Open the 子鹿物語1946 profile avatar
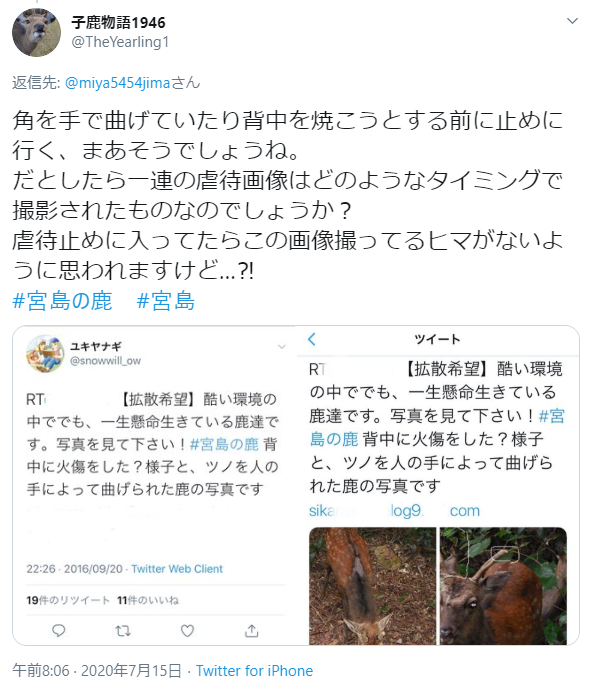This screenshot has height=693, width=593. 36,32
